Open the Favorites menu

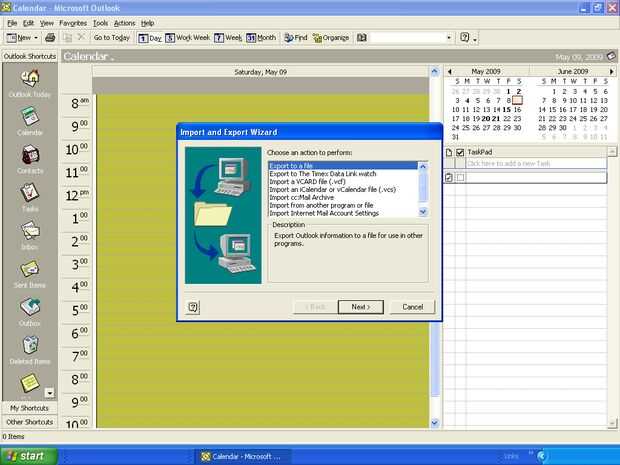point(73,23)
